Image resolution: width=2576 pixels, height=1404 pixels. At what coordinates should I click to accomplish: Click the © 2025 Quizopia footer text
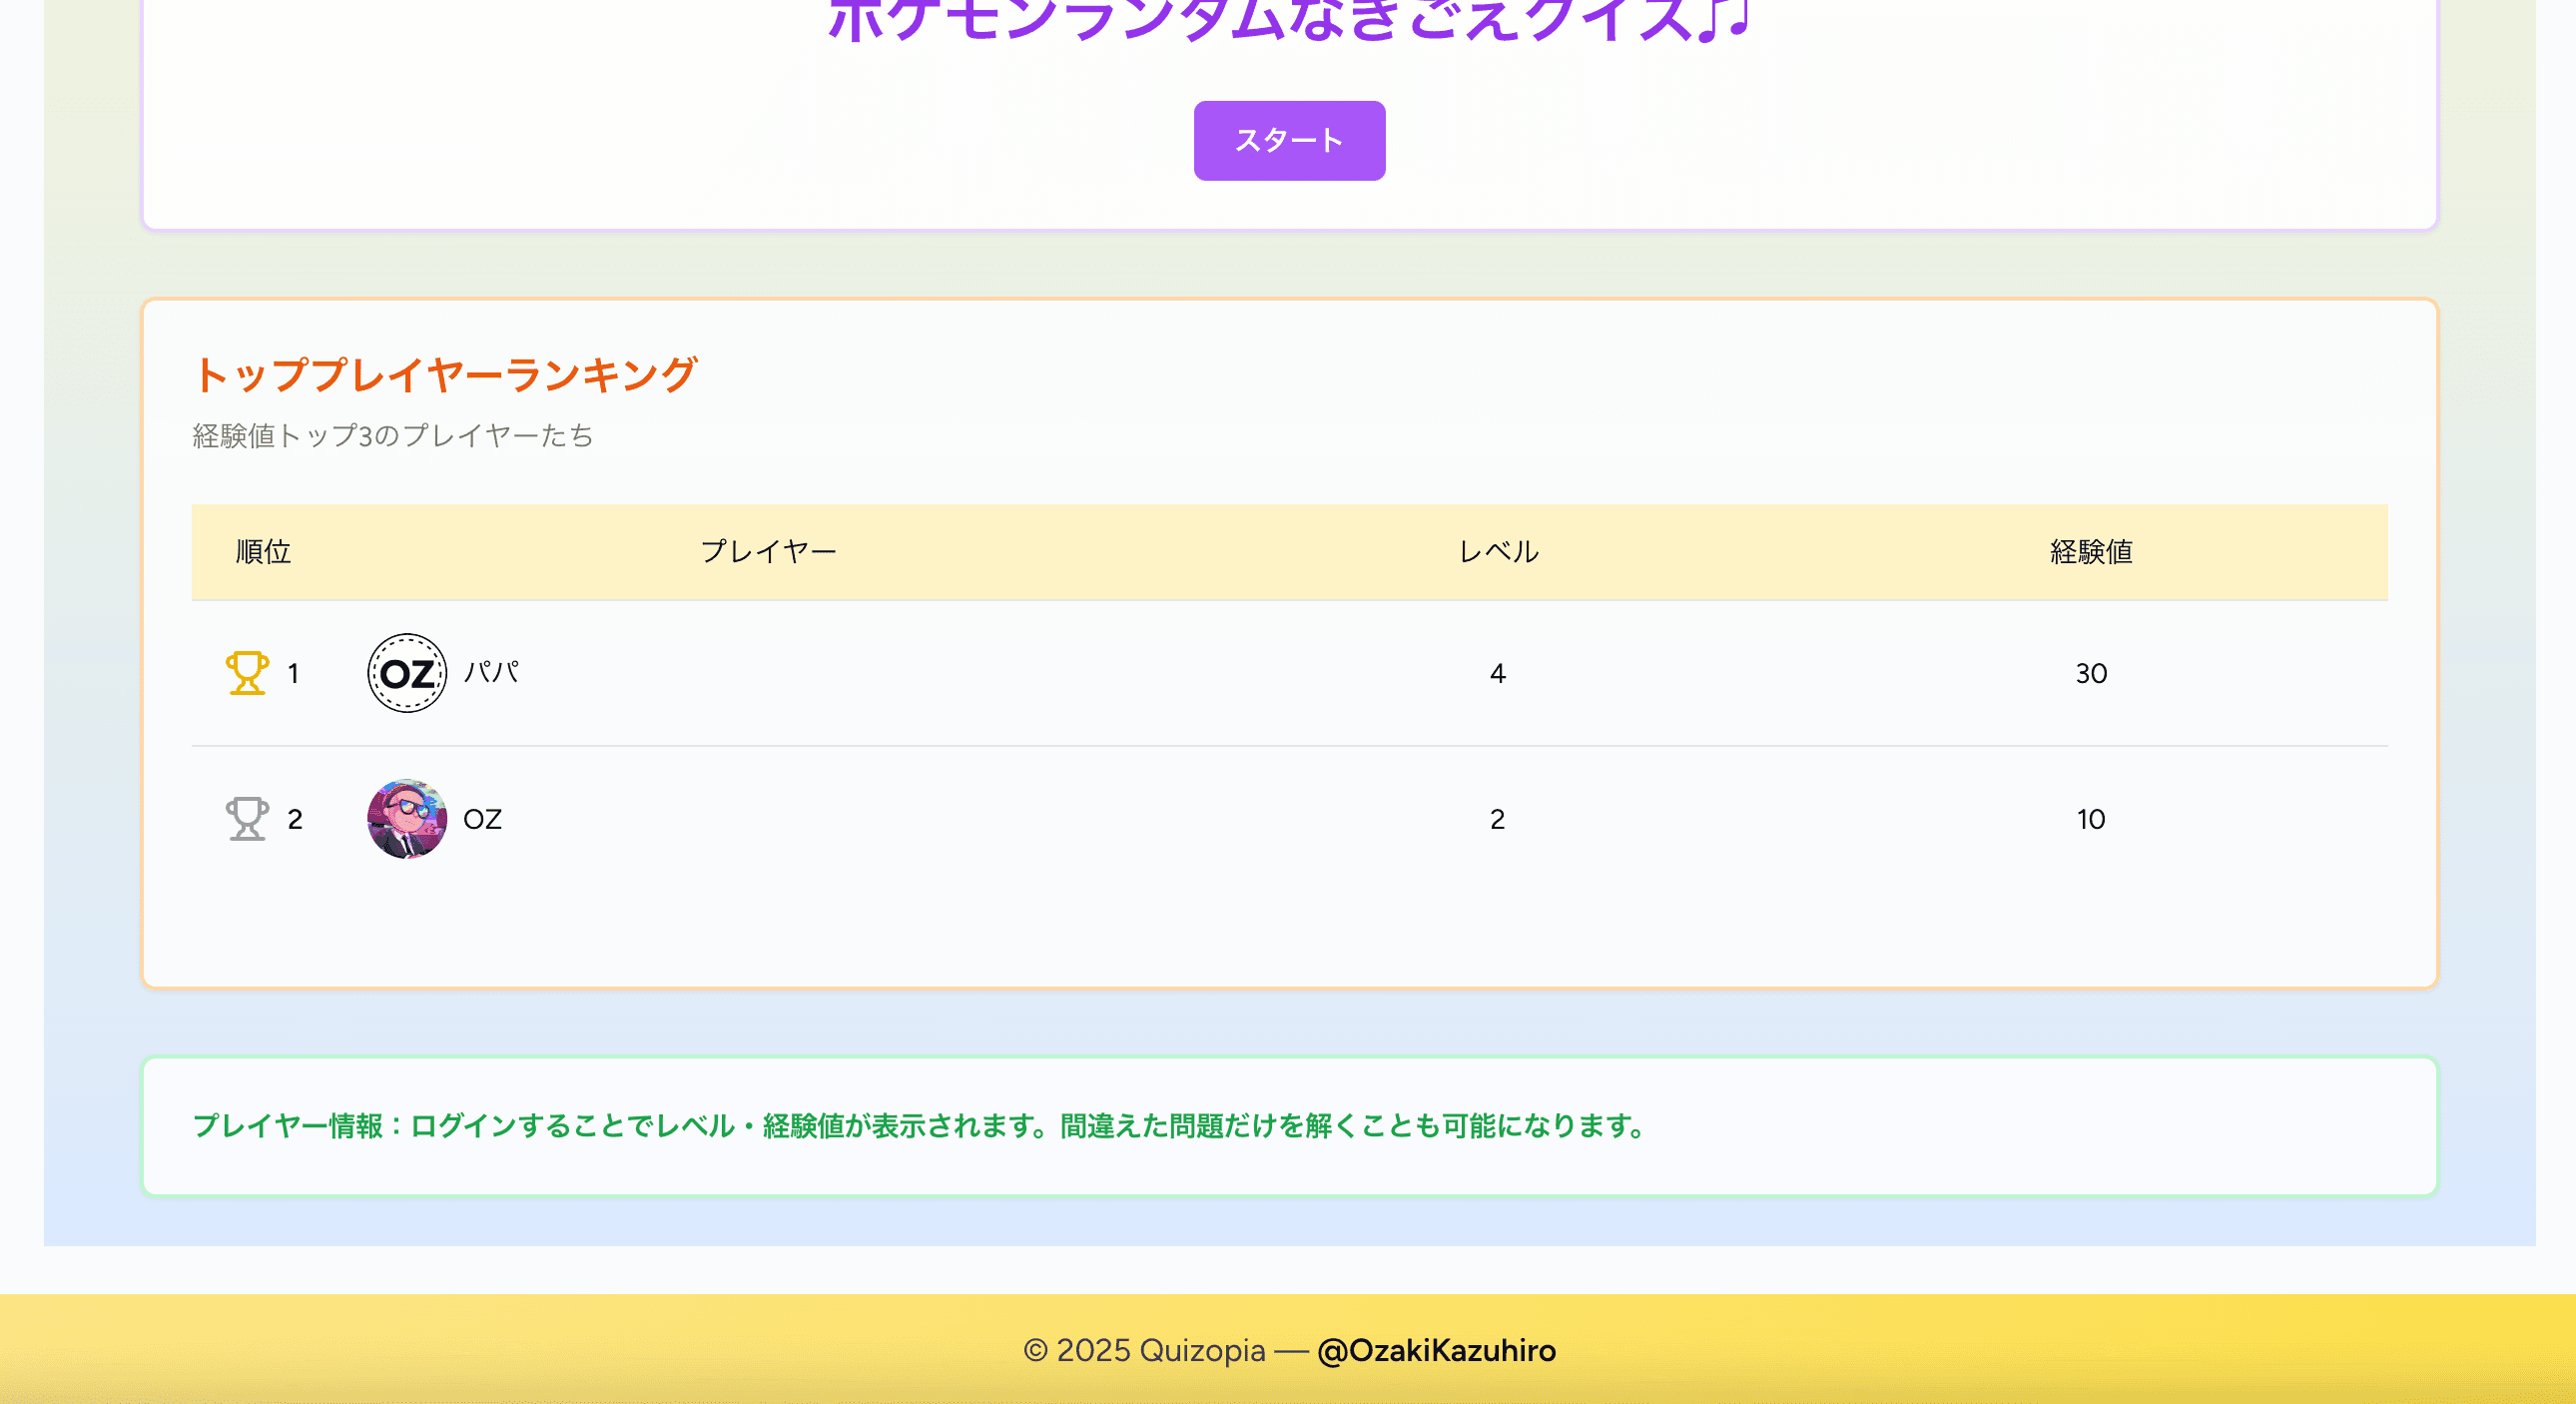1144,1350
